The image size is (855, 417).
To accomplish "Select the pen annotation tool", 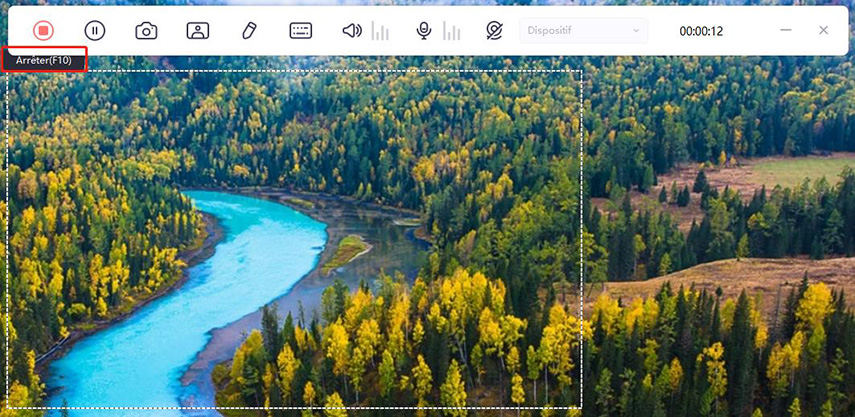I will pos(249,31).
